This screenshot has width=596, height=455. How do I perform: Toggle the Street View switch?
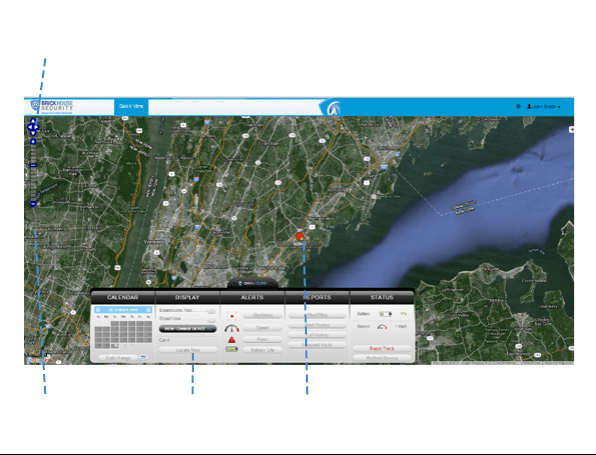[211, 319]
